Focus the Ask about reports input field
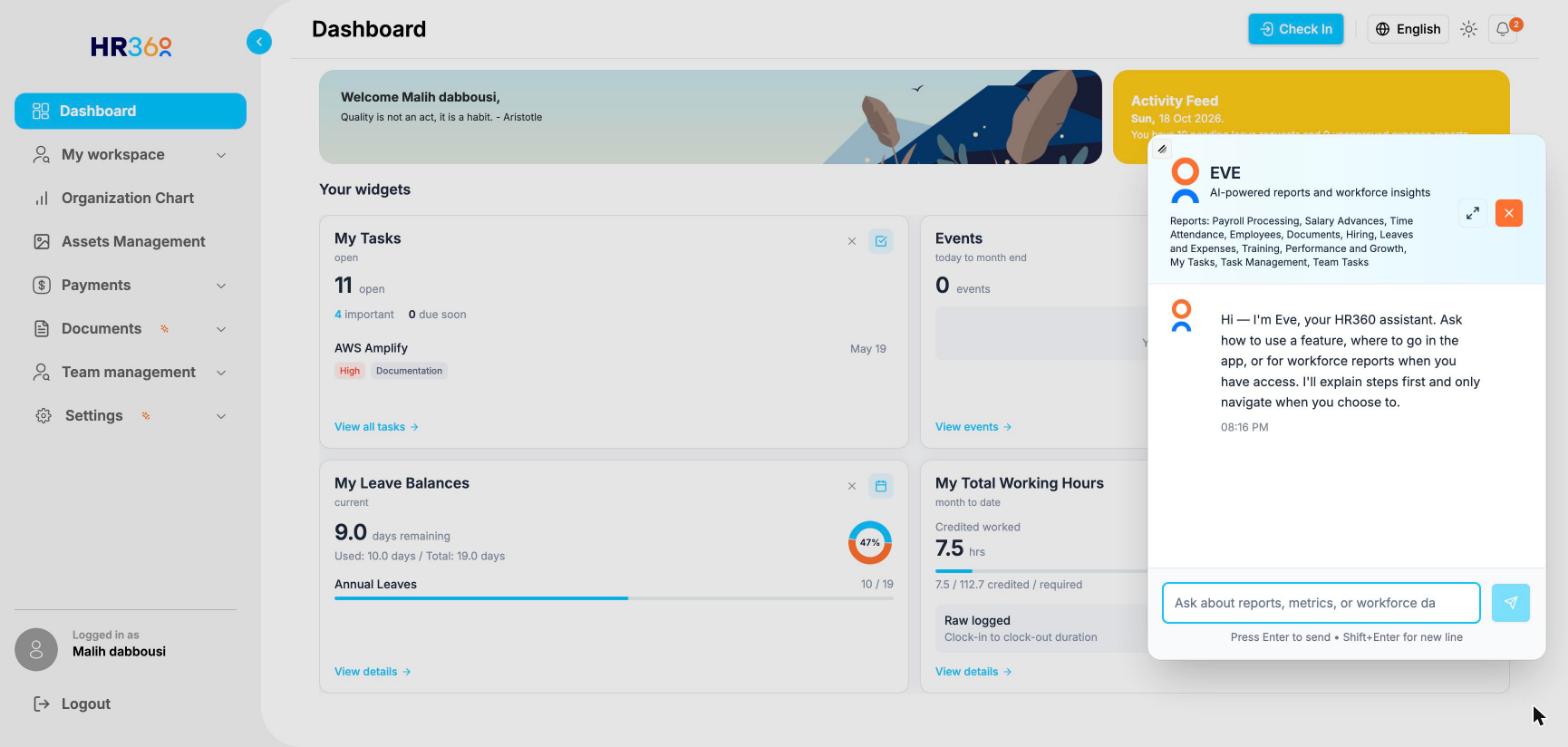1568x747 pixels. pyautogui.click(x=1321, y=603)
